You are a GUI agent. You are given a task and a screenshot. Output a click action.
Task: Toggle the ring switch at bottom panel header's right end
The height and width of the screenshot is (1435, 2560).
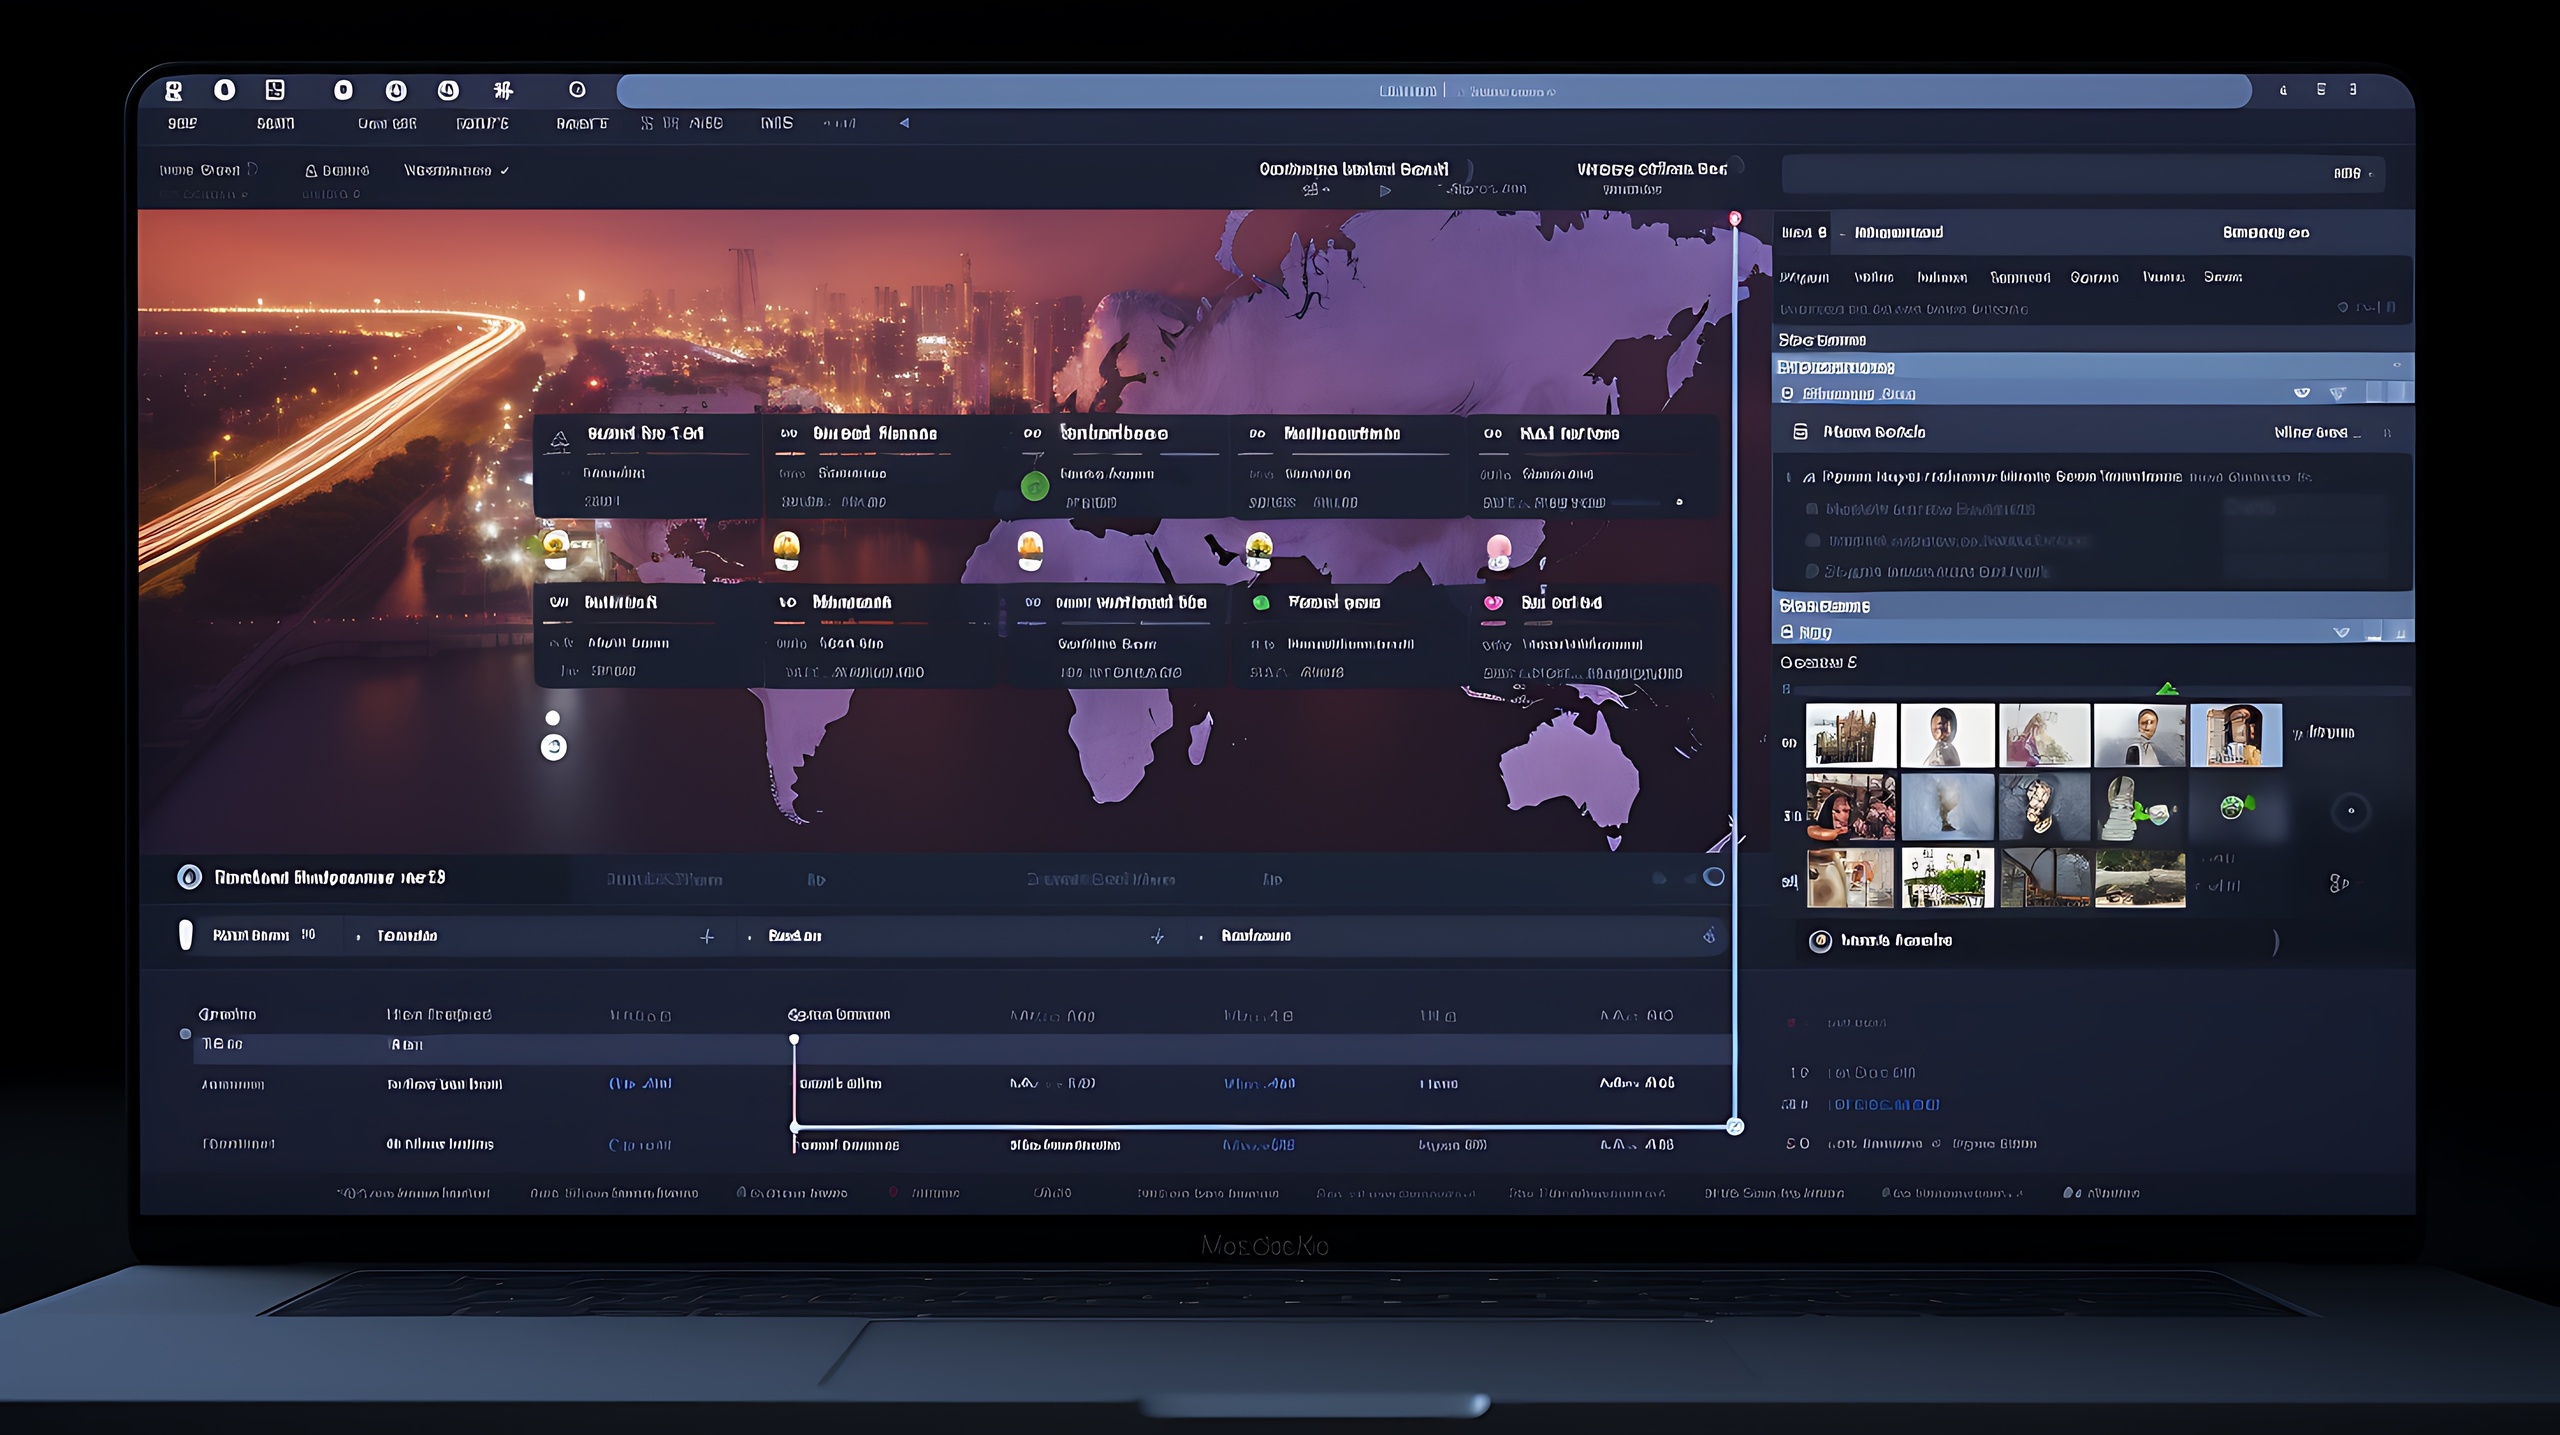tap(1713, 877)
